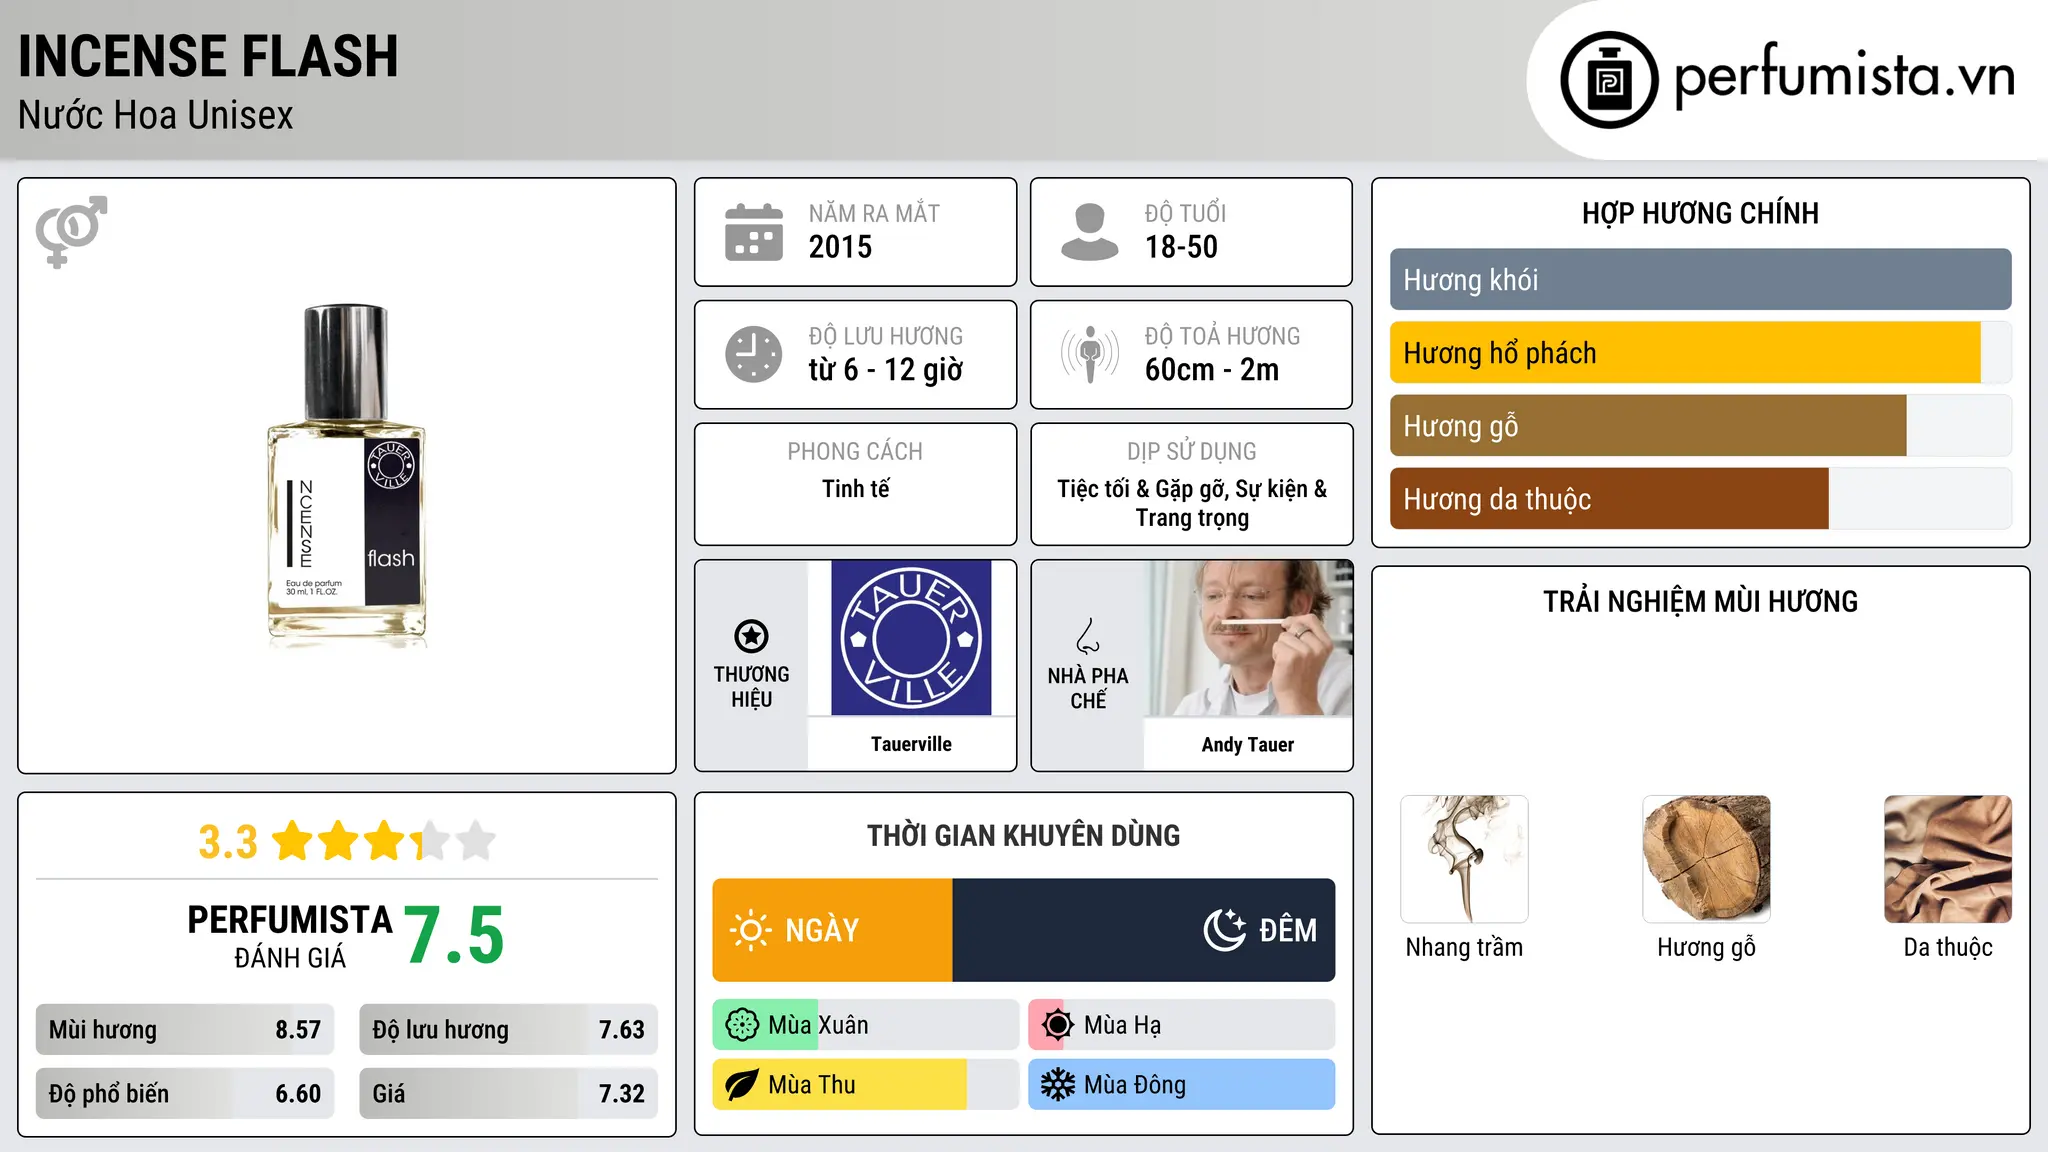This screenshot has height=1152, width=2048.
Task: Click the age range 18-50
Action: coord(1181,247)
